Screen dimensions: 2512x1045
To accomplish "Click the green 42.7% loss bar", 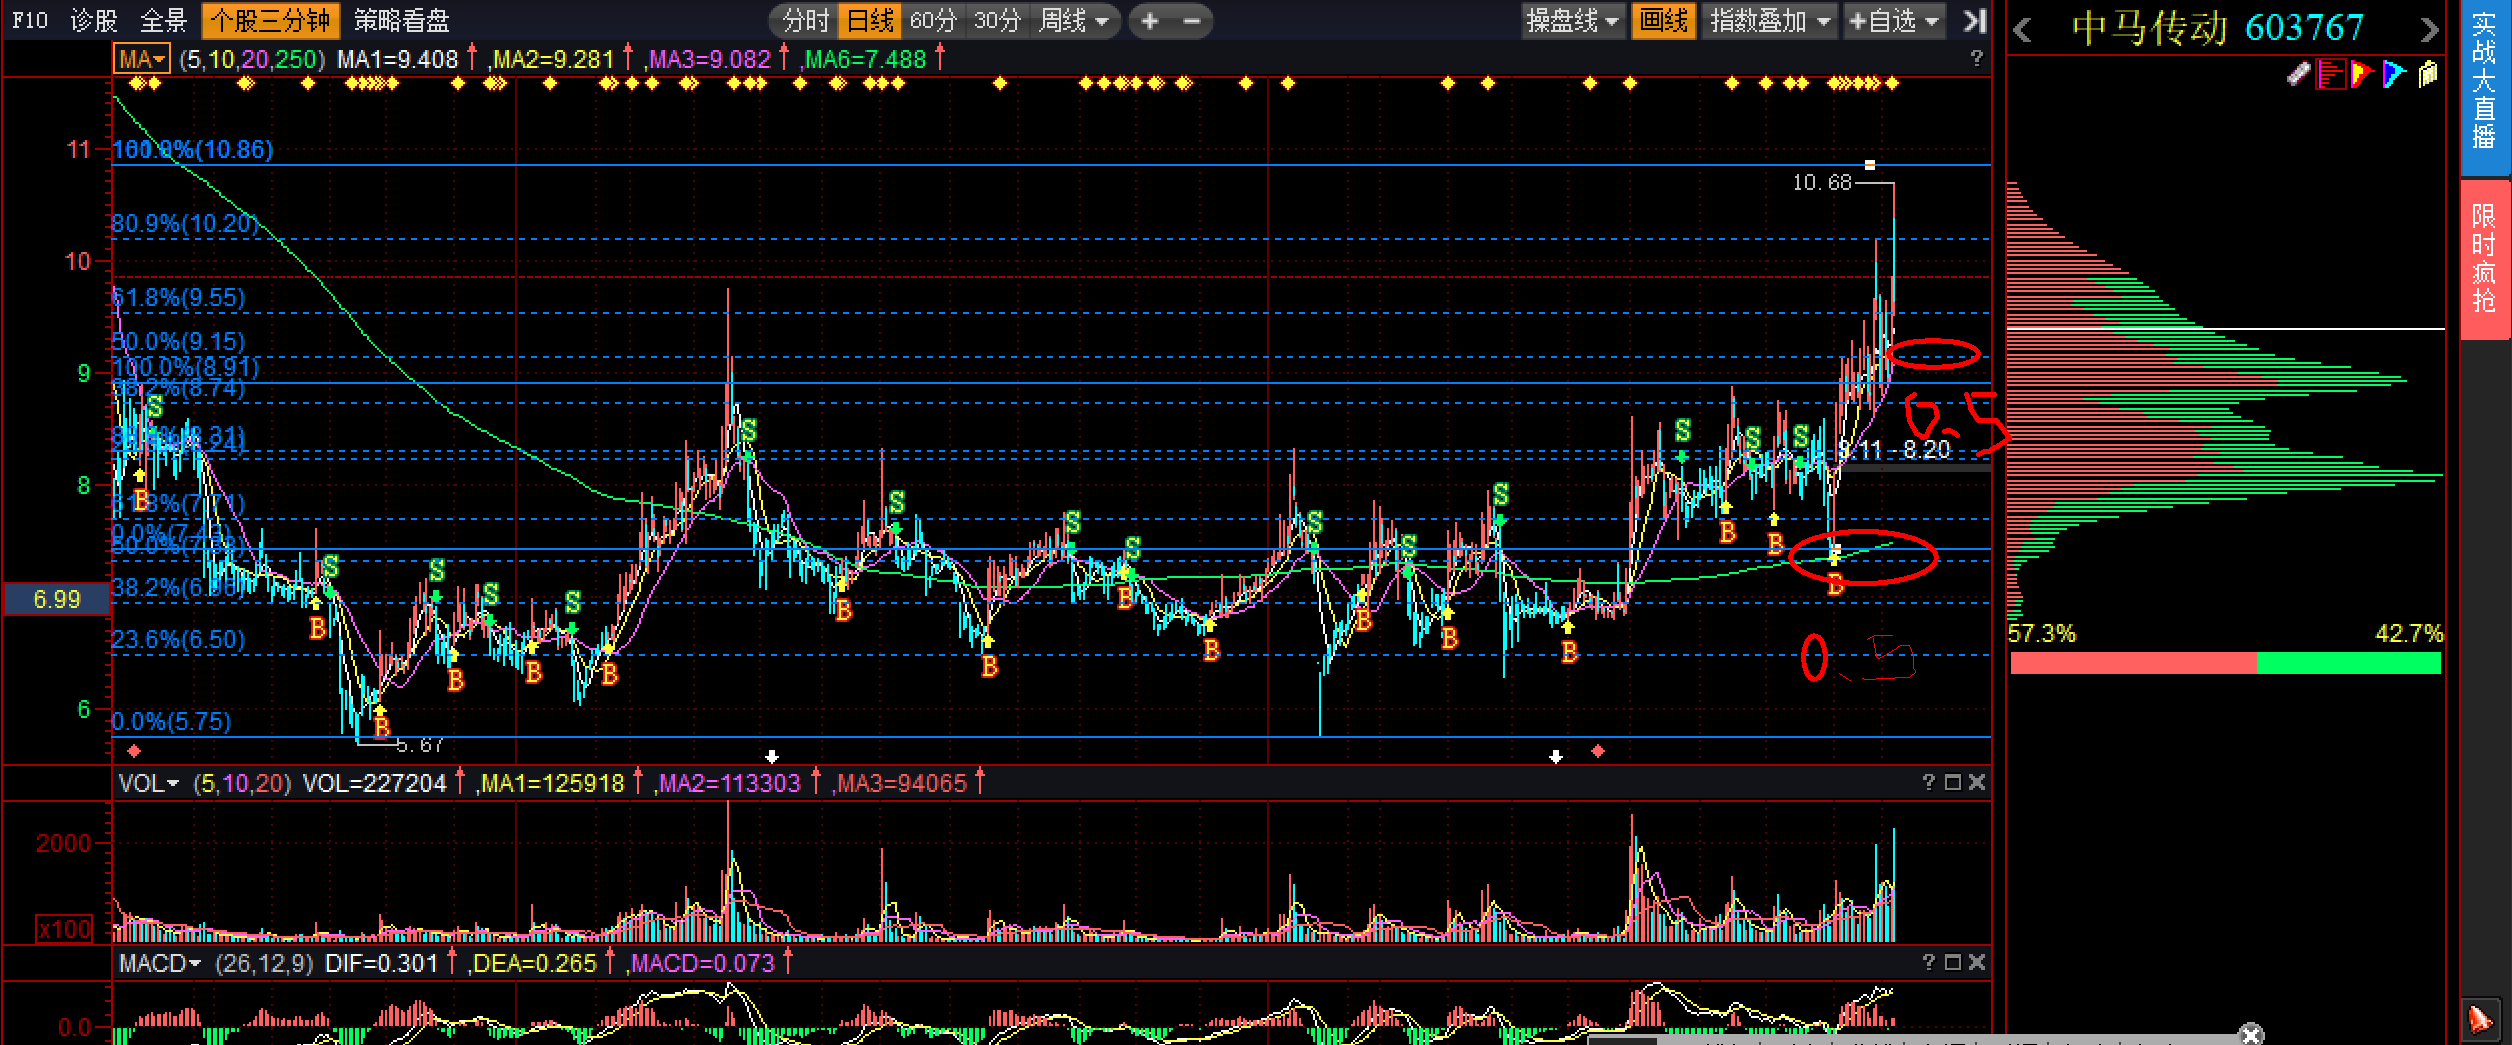I will 2349,663.
